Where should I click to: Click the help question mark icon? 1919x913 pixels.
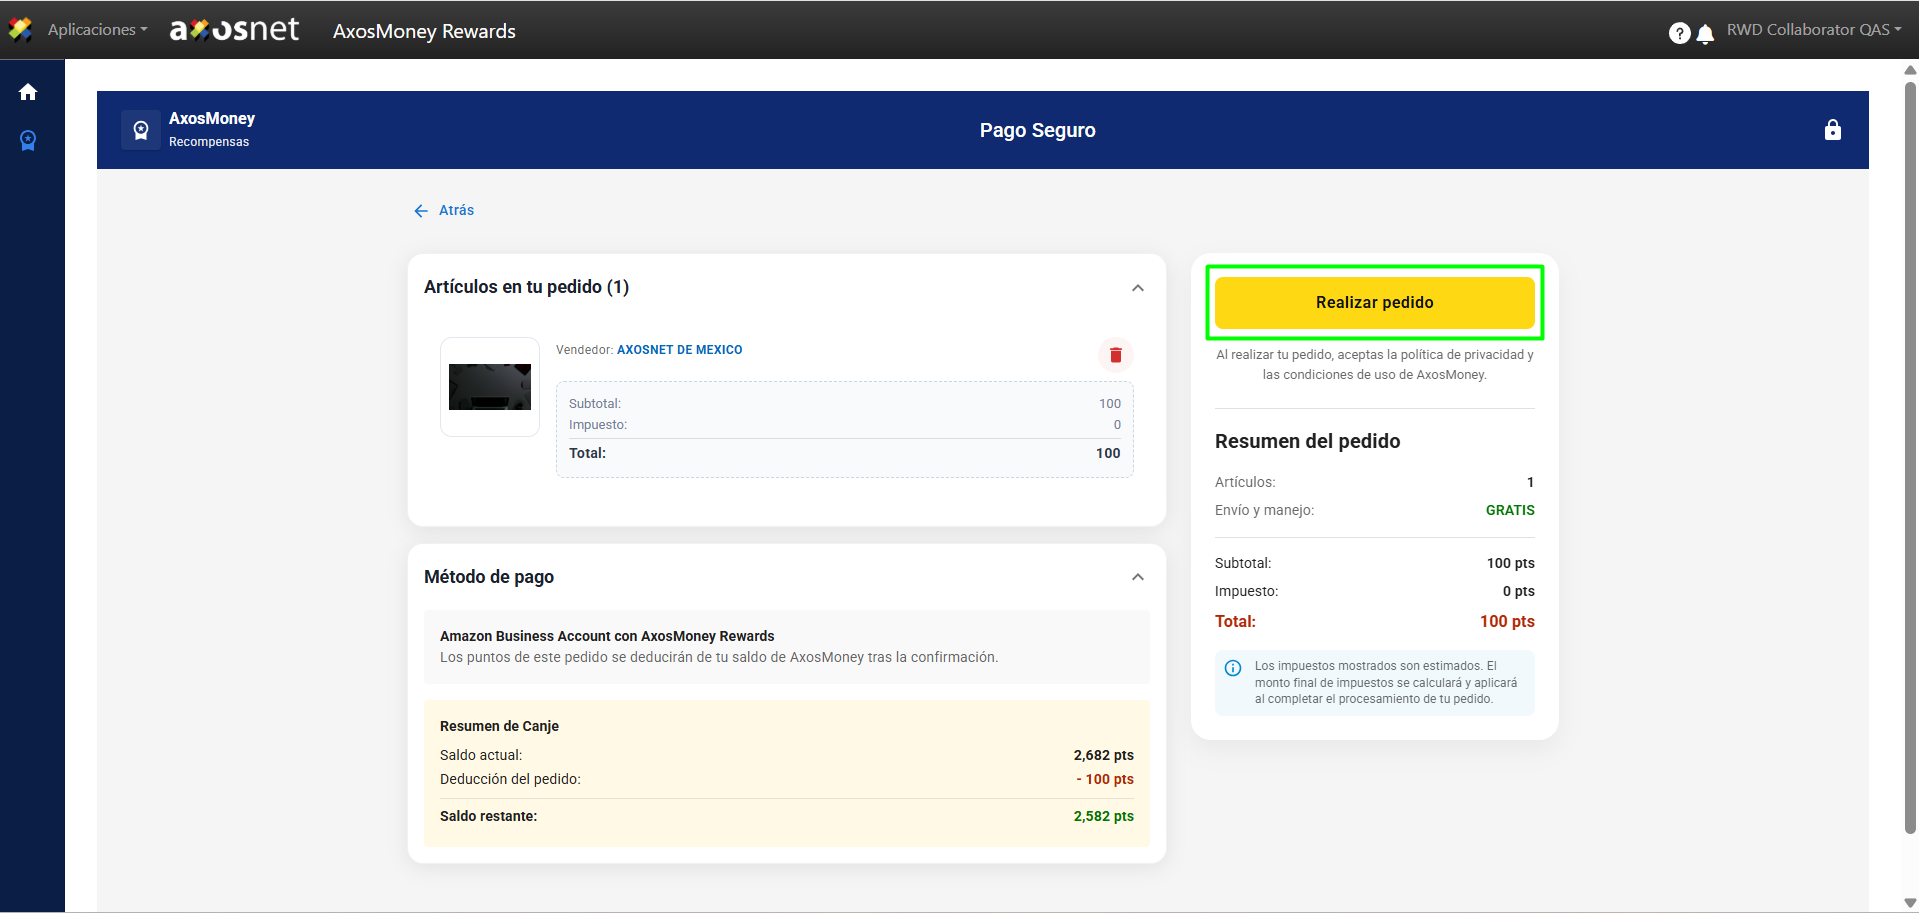tap(1679, 33)
